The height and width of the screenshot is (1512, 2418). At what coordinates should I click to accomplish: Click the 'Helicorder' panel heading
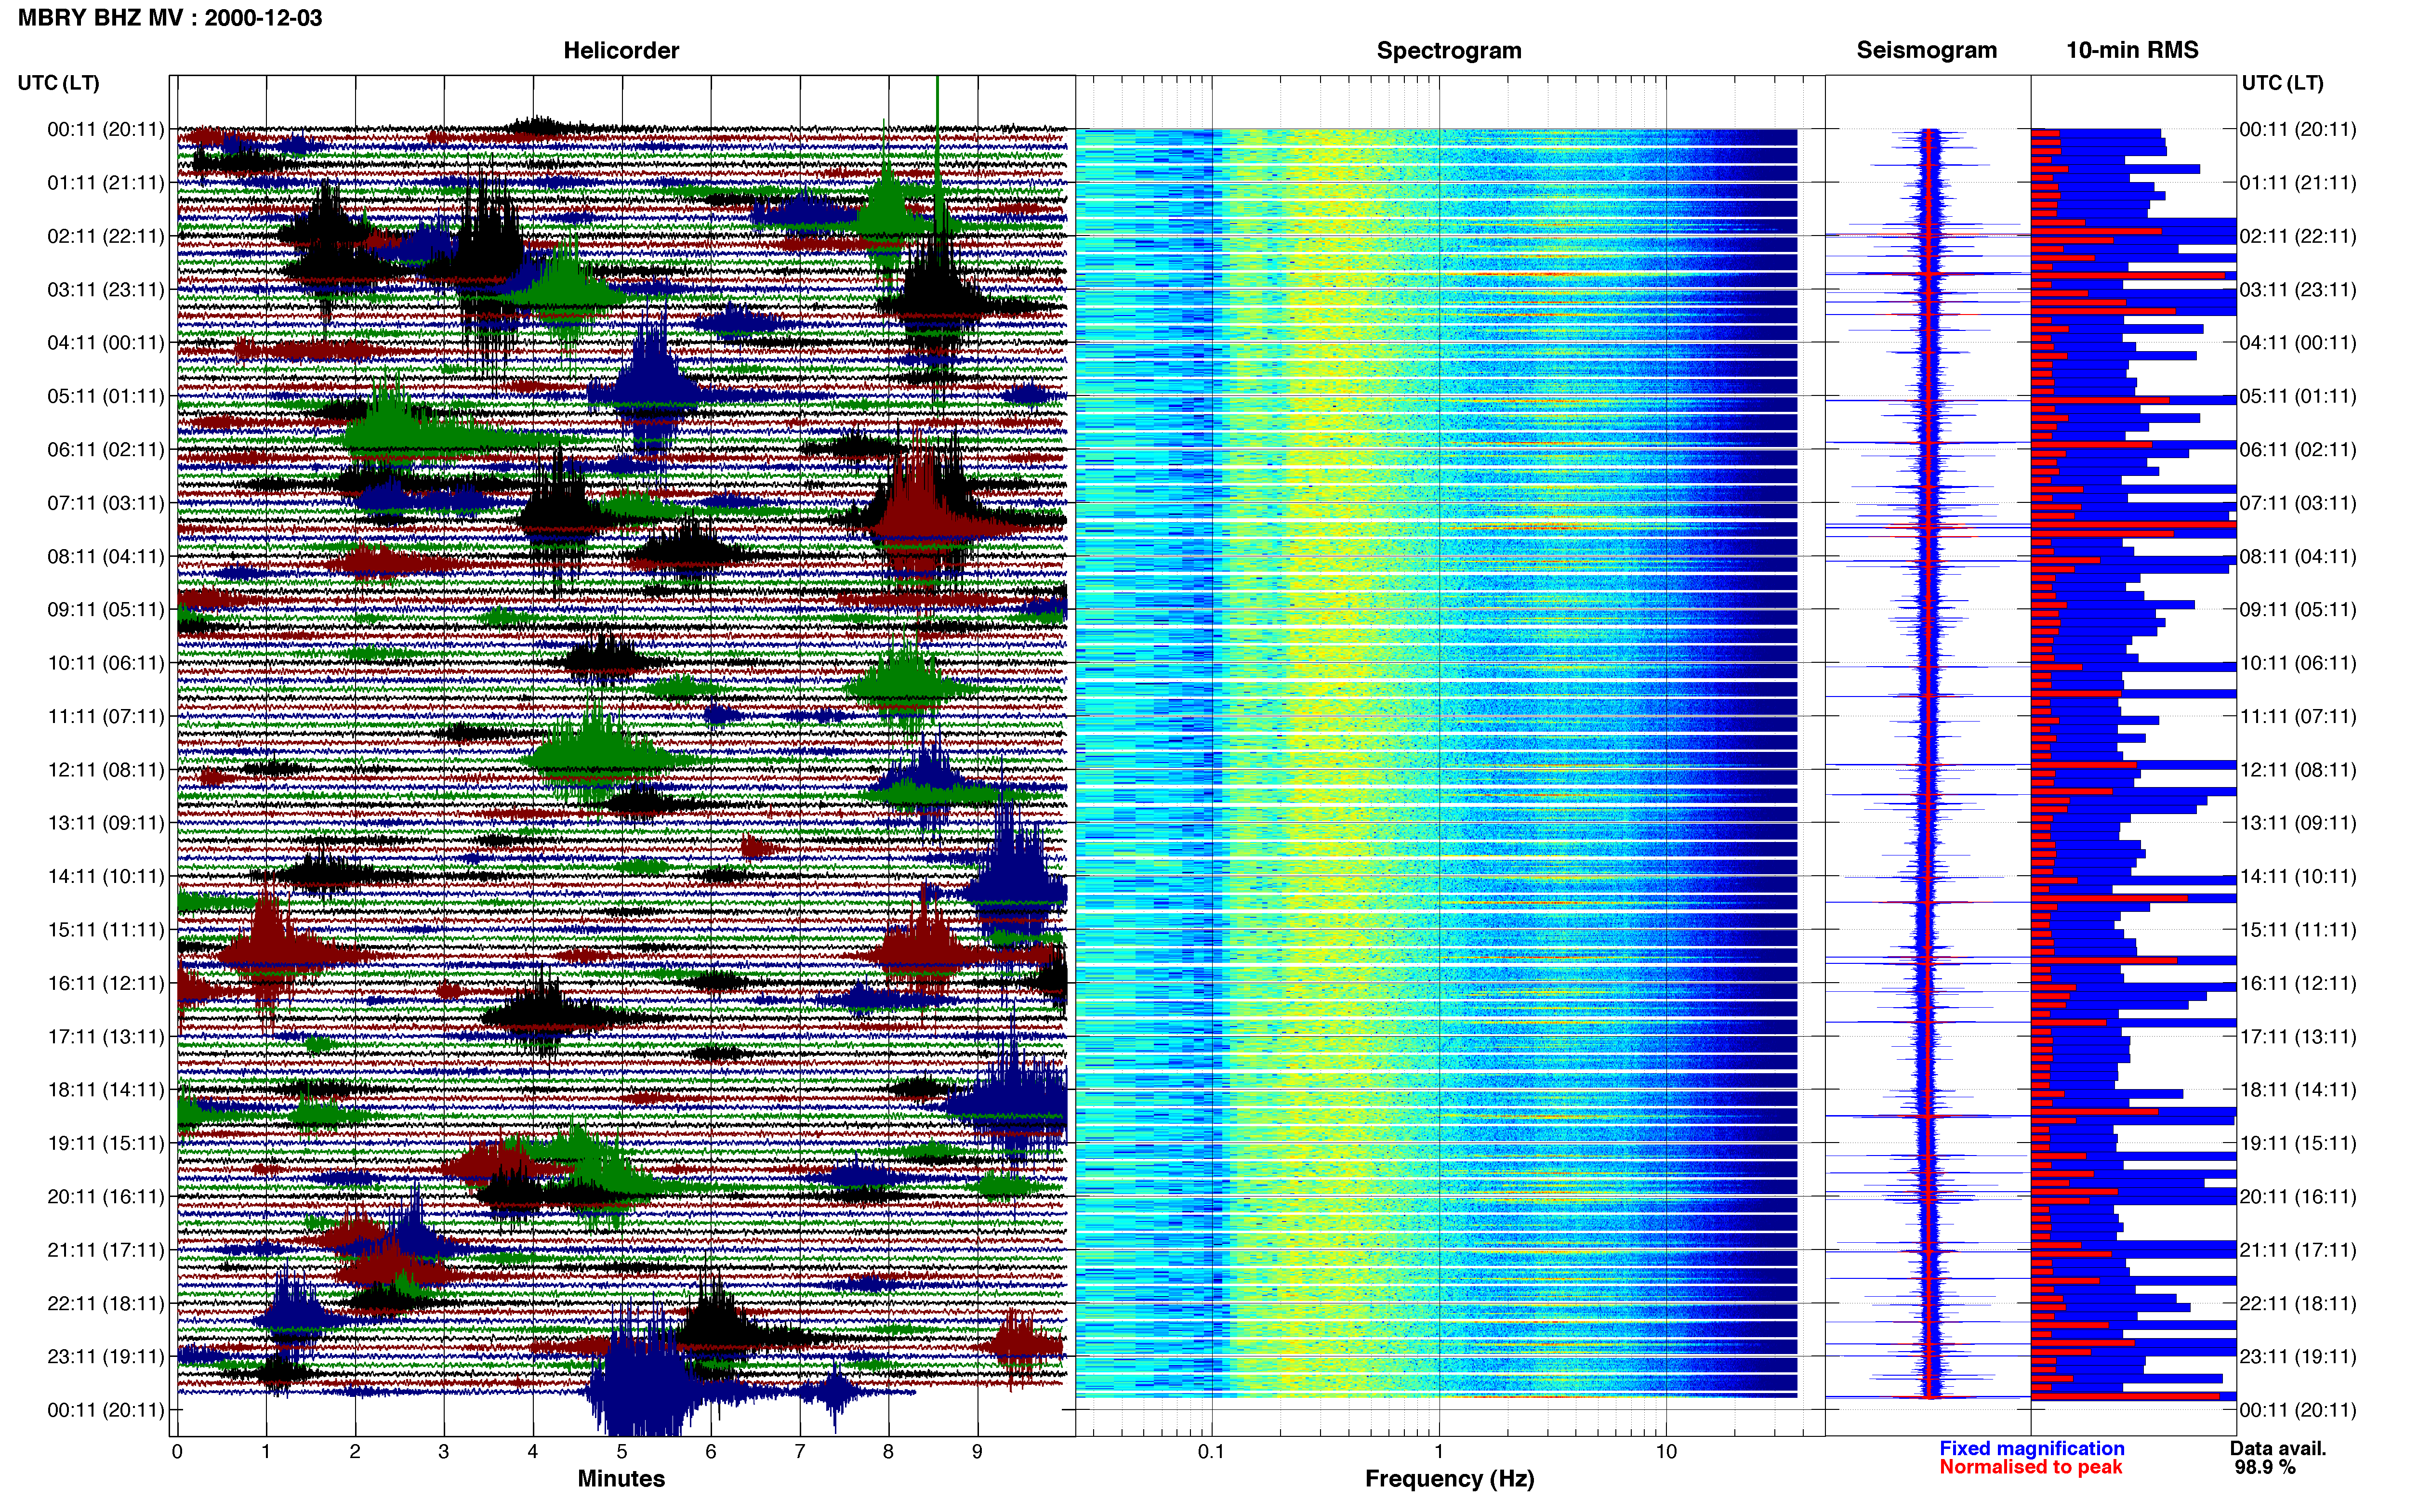pos(621,50)
